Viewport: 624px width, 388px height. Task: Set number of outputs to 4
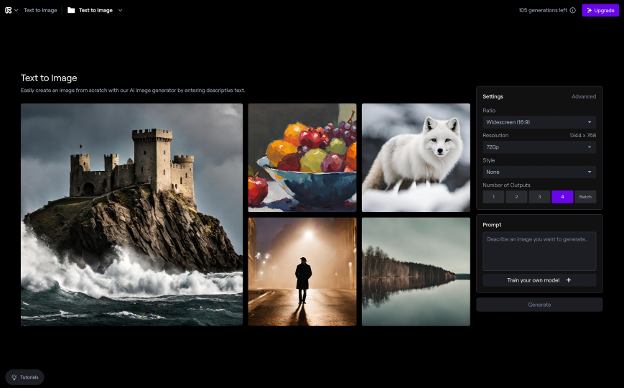pos(562,197)
